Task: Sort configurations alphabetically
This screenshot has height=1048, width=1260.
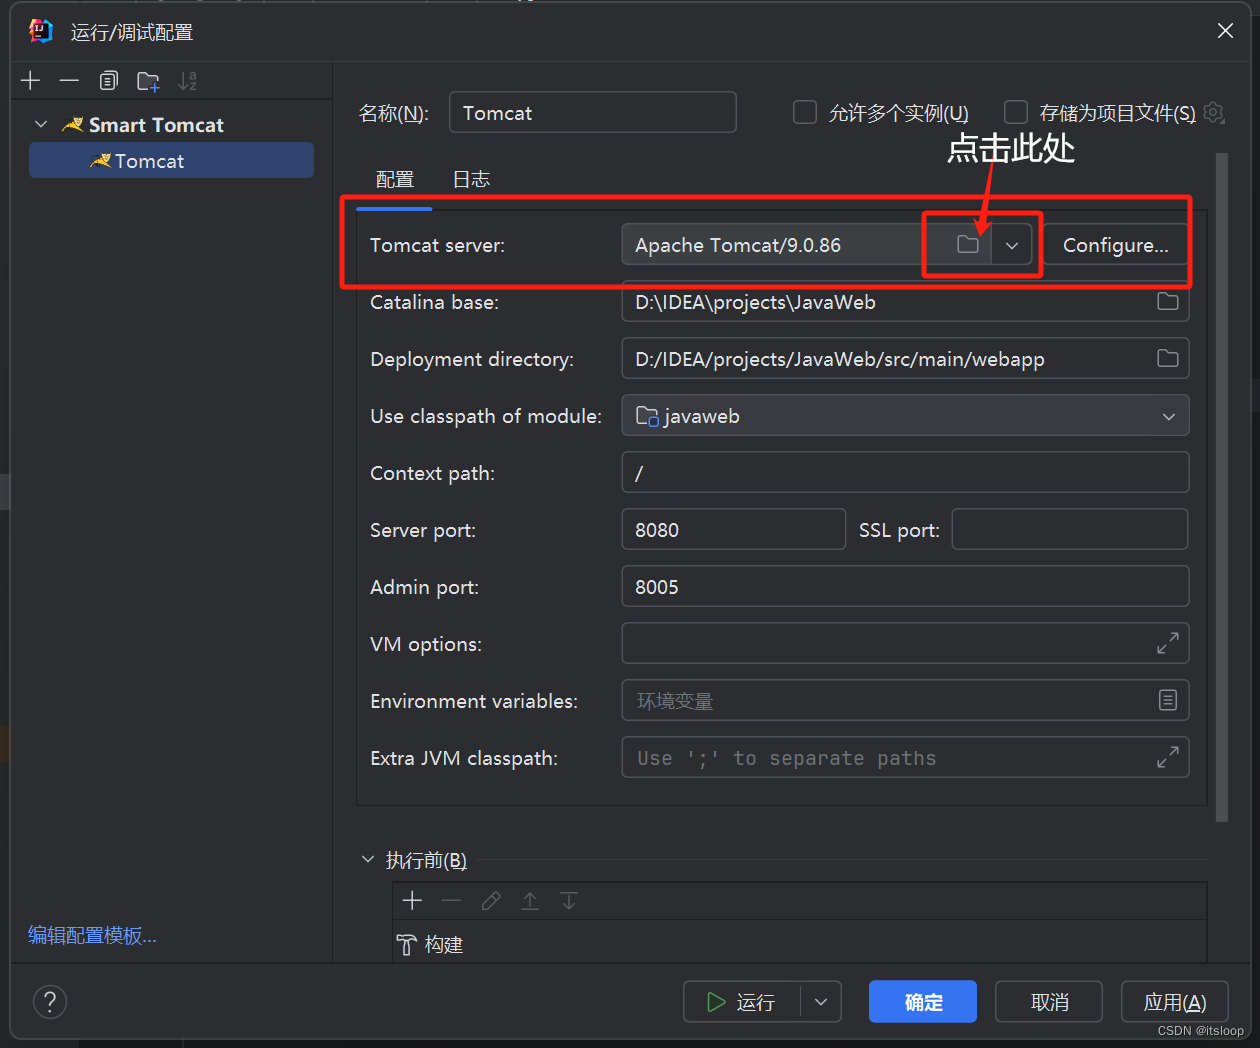Action: pos(188,81)
